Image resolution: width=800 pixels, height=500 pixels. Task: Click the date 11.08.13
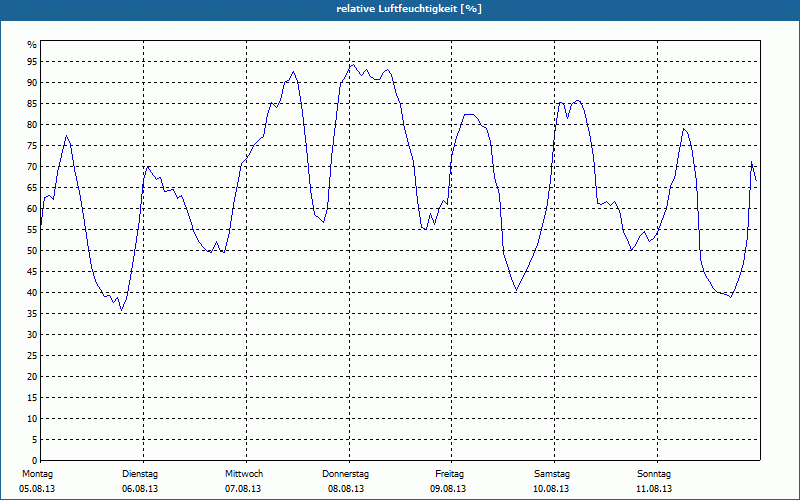coord(654,489)
